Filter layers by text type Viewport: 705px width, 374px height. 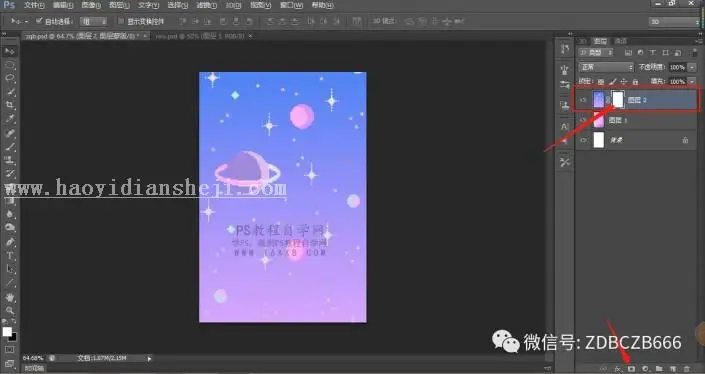[x=652, y=53]
